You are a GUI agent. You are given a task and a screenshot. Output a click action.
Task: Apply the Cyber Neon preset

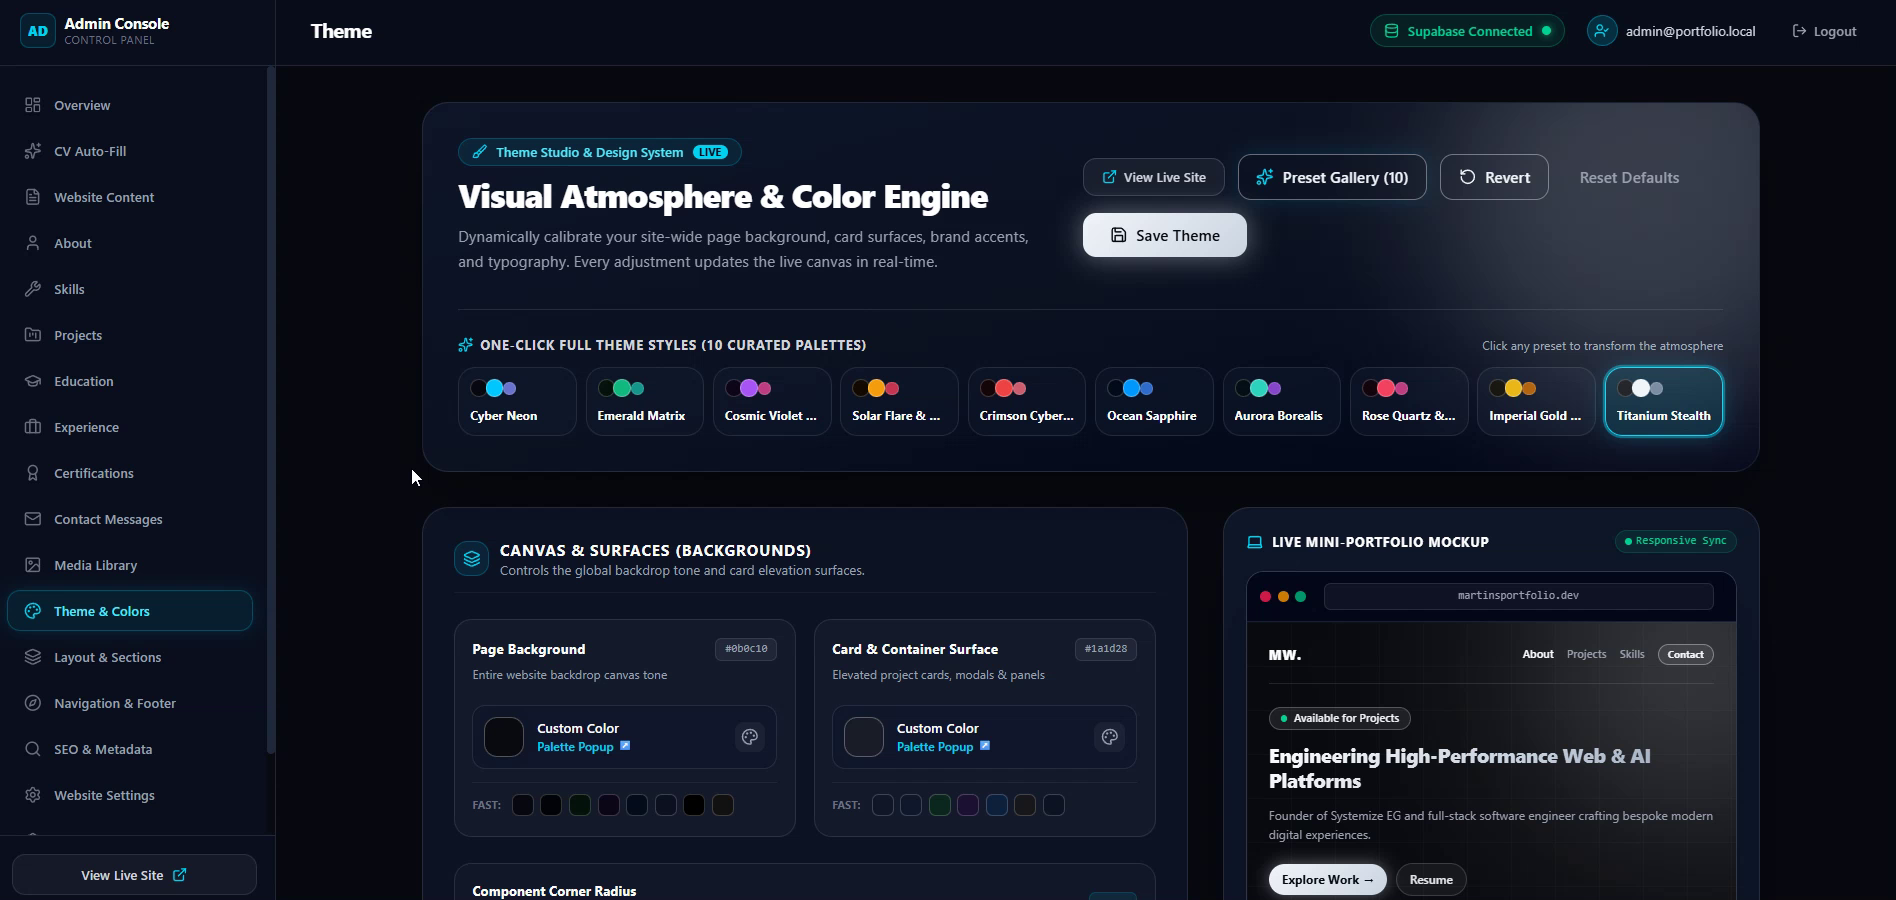(517, 401)
